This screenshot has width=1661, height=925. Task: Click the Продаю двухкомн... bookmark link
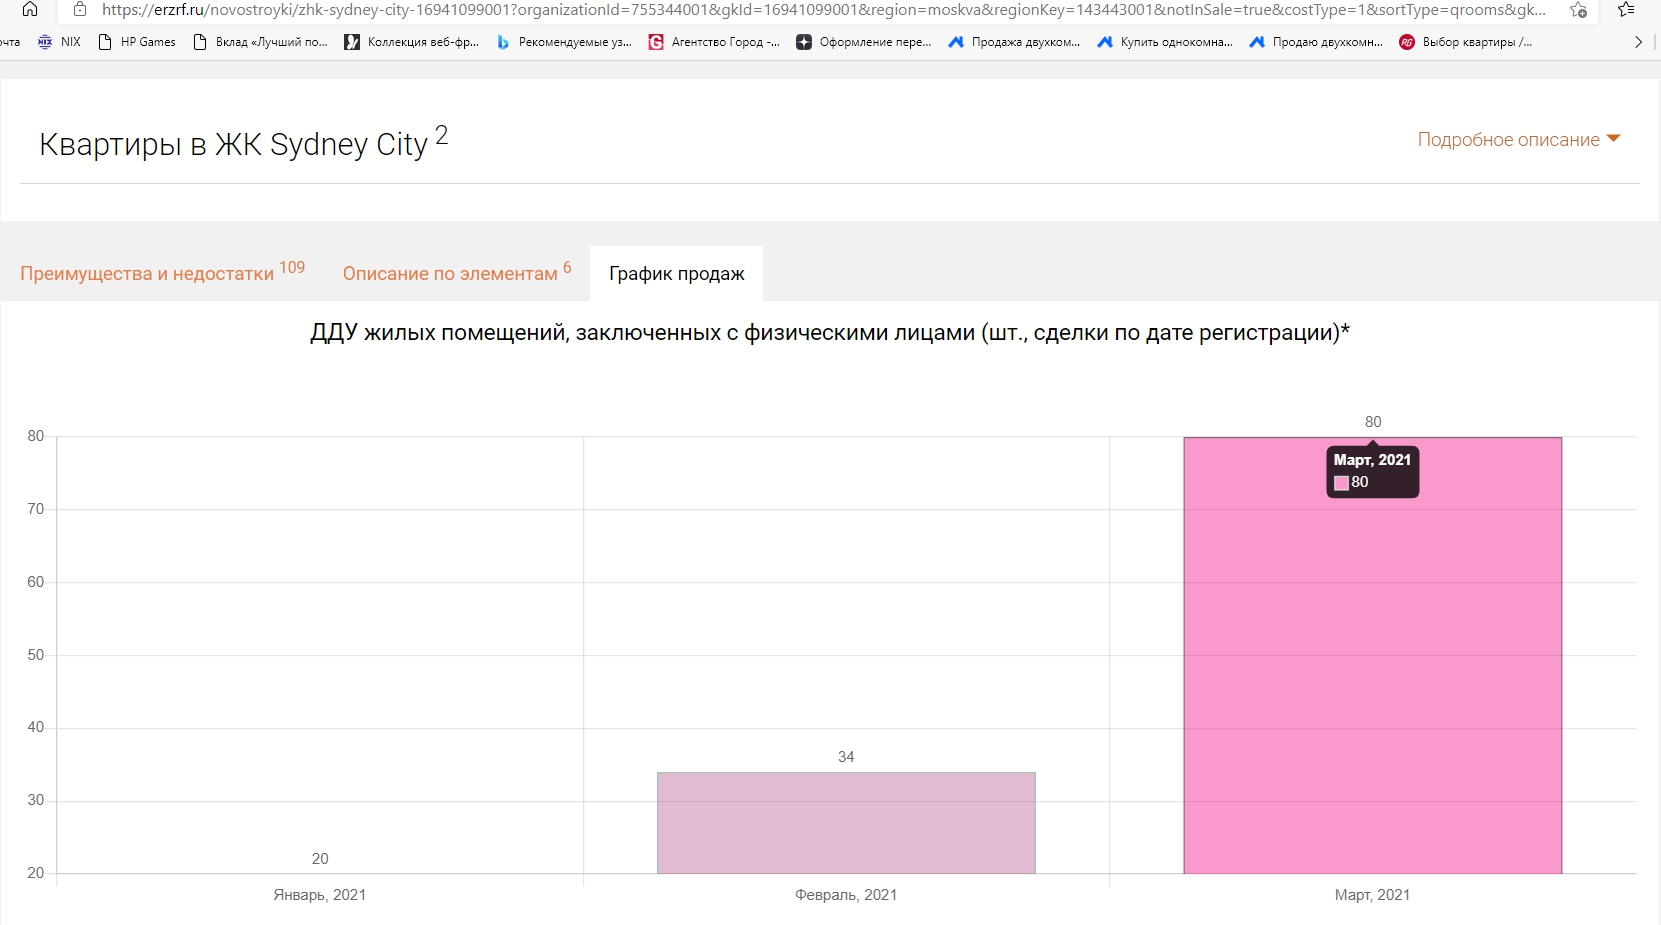(x=1317, y=42)
